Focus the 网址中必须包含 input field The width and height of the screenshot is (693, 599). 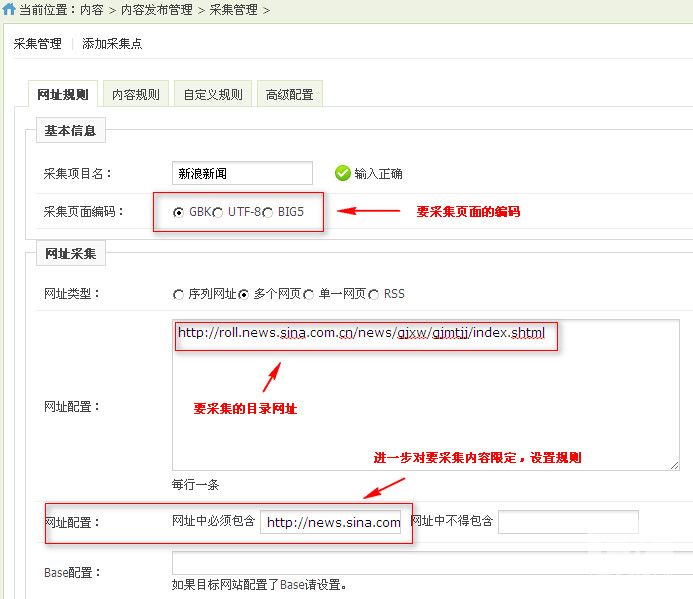pyautogui.click(x=333, y=523)
